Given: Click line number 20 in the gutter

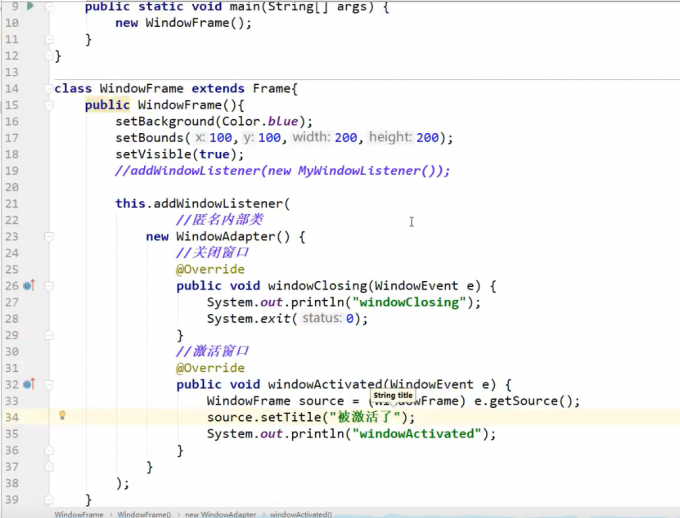Looking at the screenshot, I should (11, 187).
